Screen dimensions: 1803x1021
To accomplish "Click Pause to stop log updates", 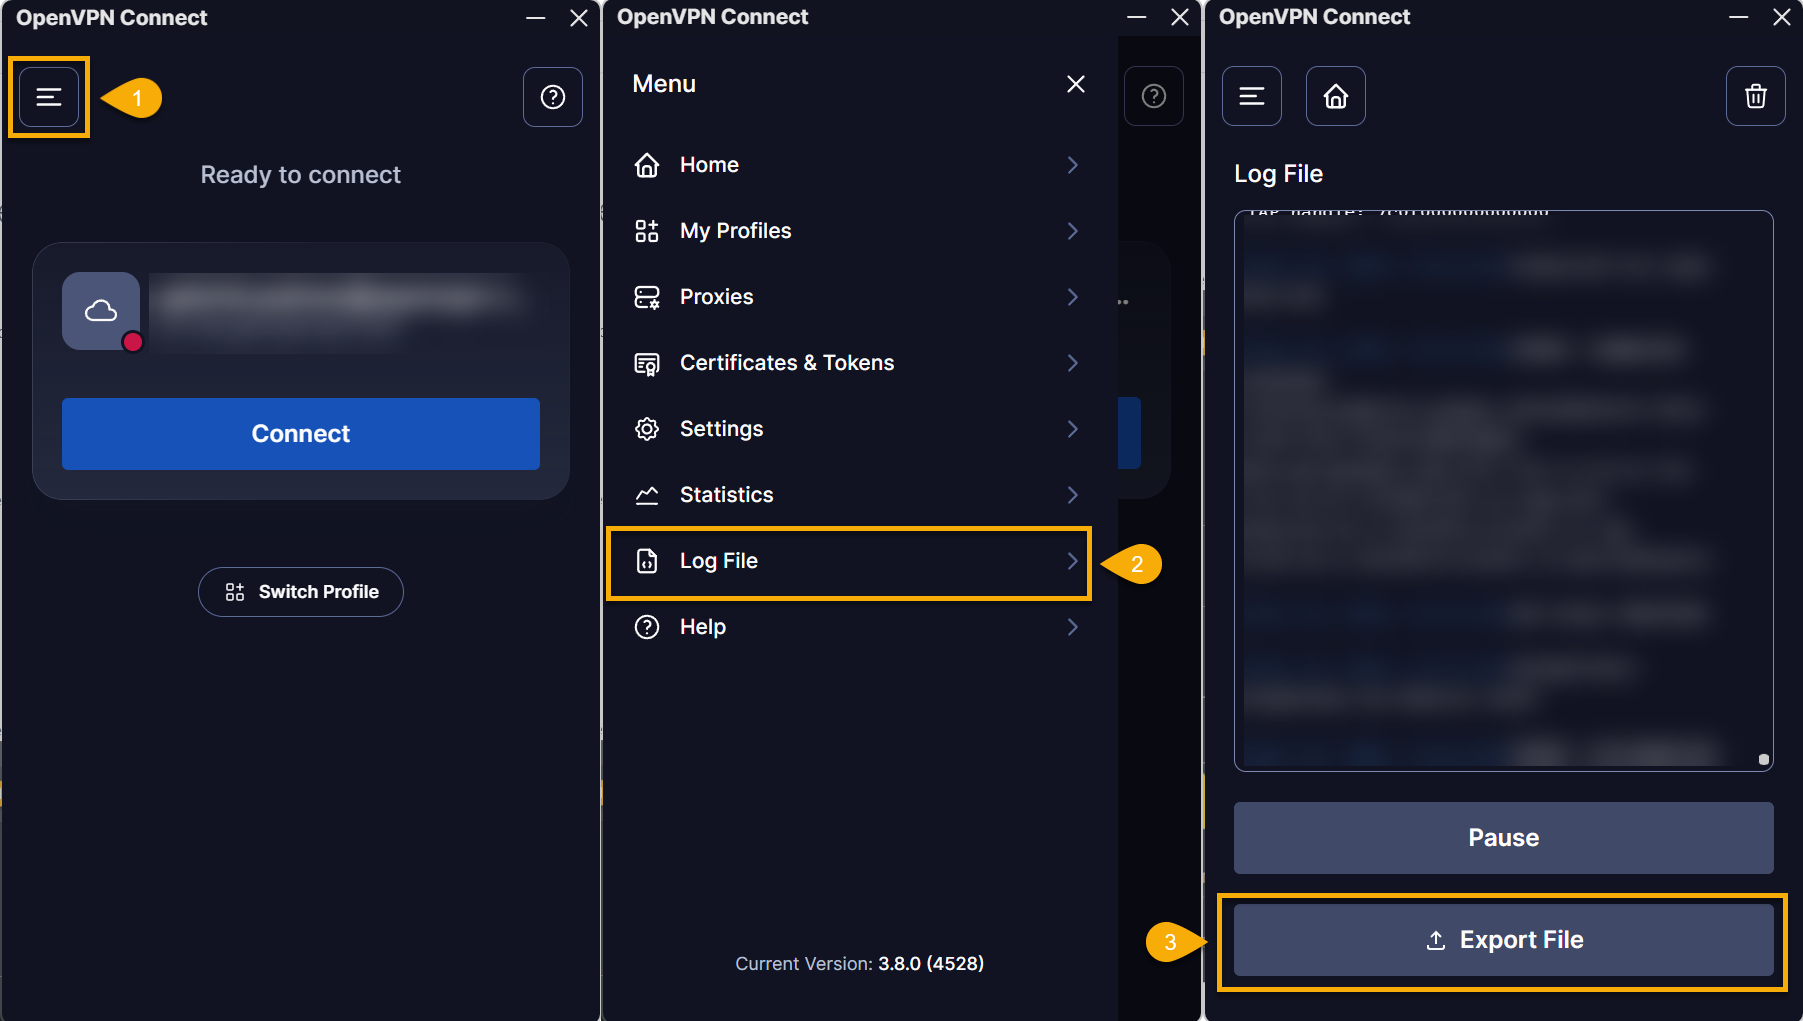I will coord(1503,837).
